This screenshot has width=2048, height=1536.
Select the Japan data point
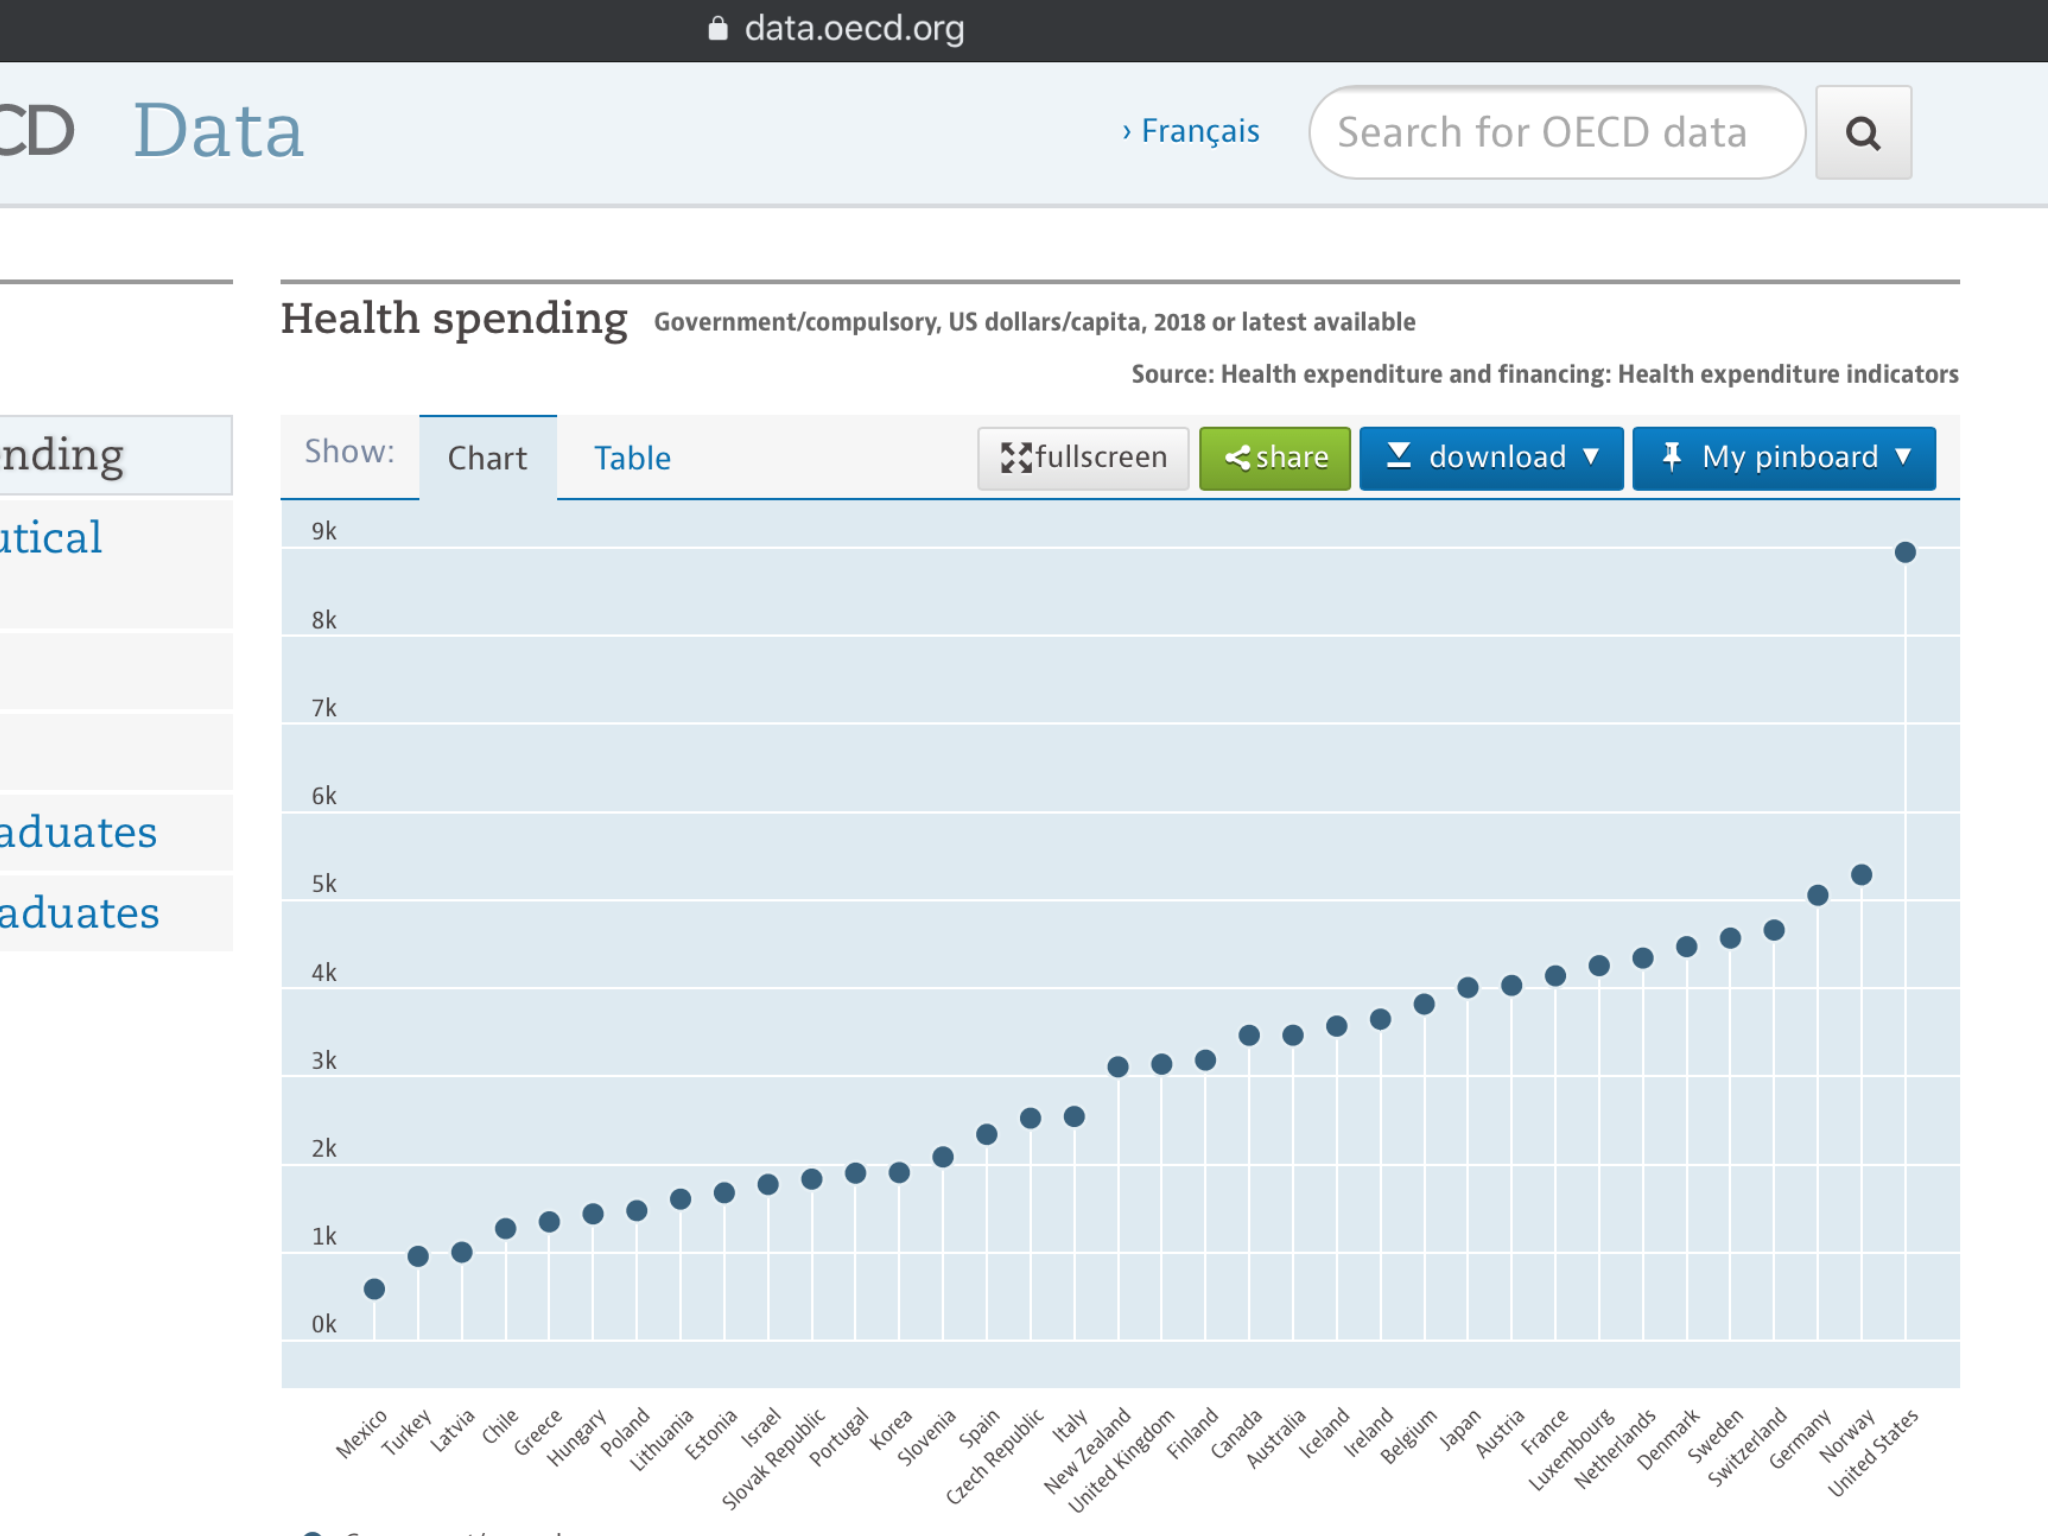tap(1468, 988)
